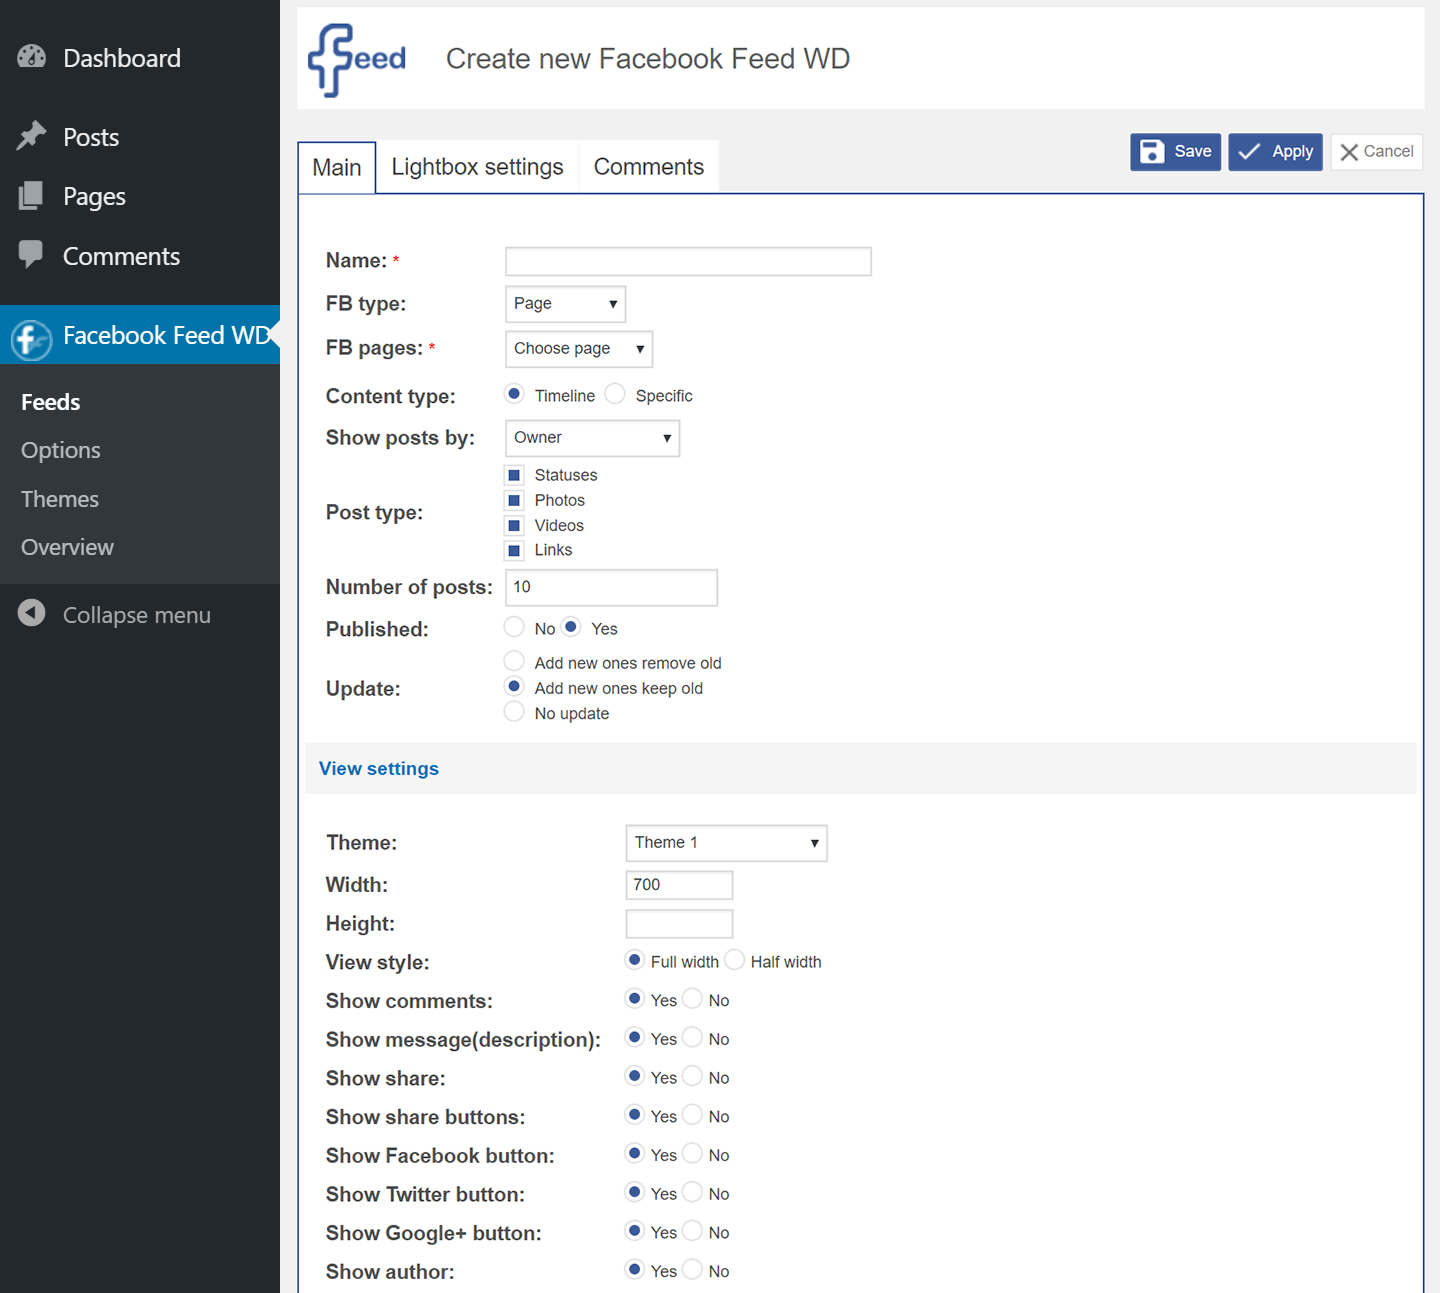Set Show Facebook button to No
The image size is (1440, 1293).
(x=692, y=1153)
